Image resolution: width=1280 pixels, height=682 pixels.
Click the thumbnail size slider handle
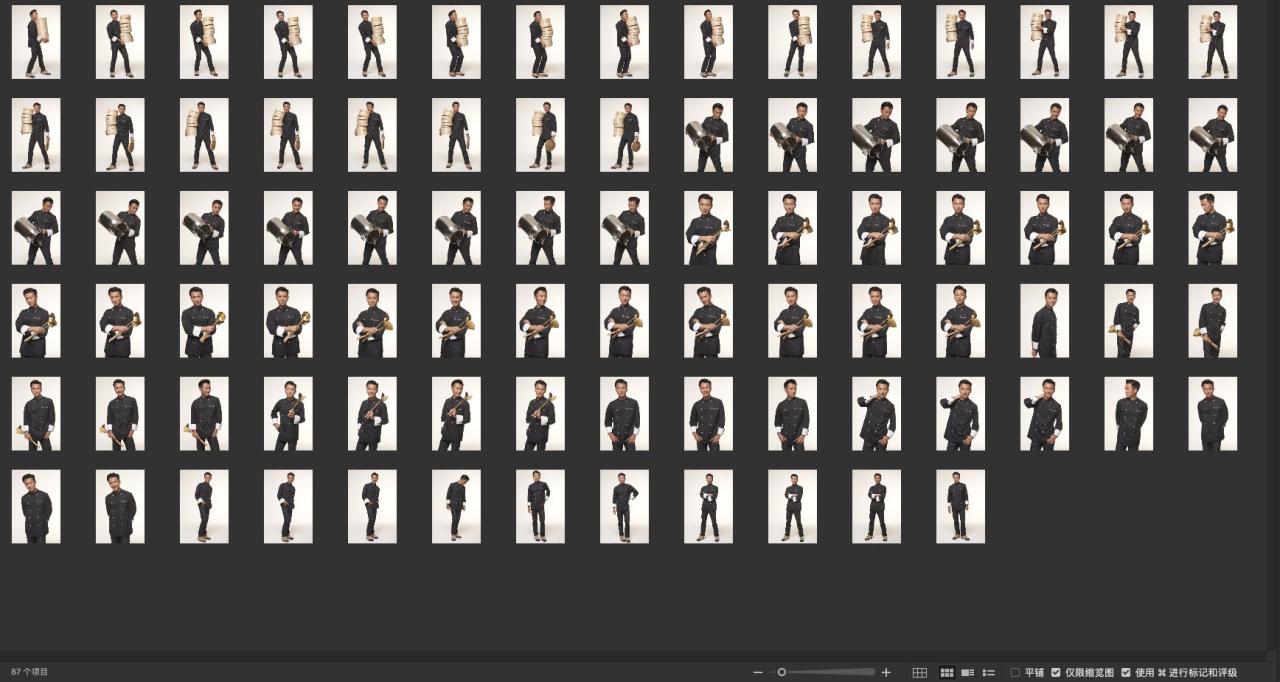pos(782,672)
